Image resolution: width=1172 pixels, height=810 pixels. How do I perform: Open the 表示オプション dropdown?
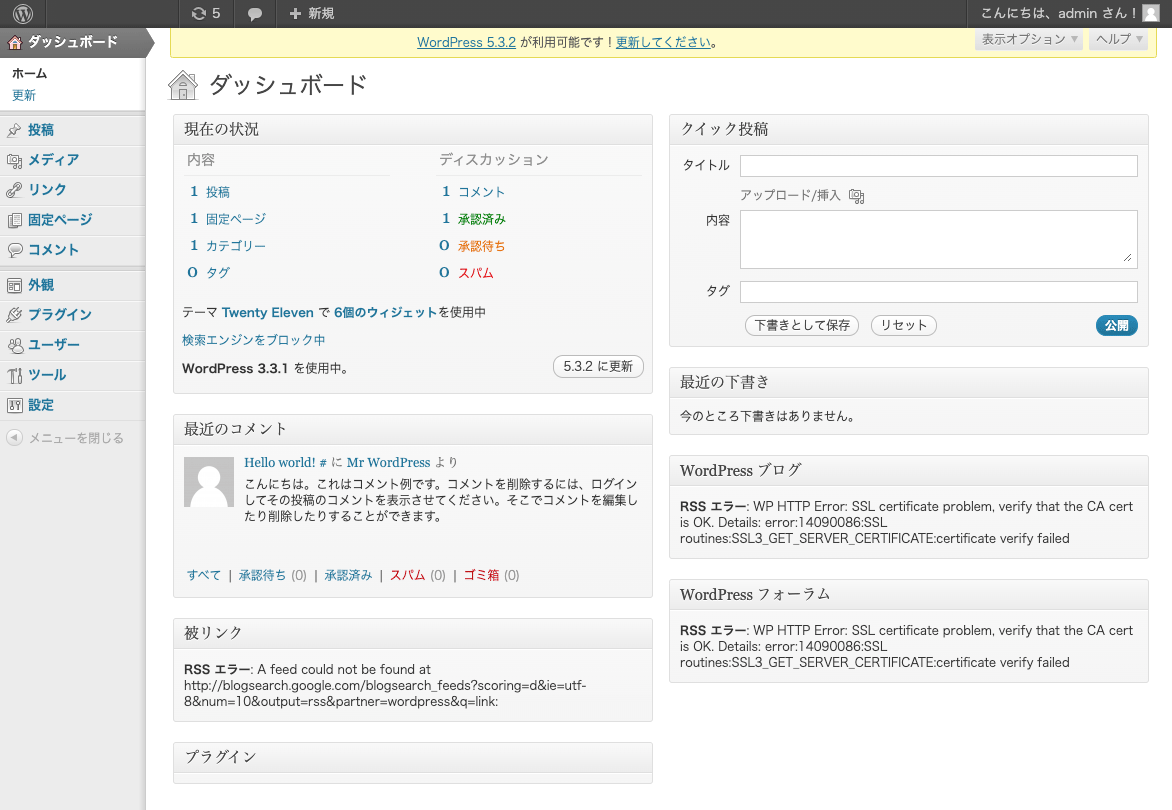pyautogui.click(x=1028, y=40)
